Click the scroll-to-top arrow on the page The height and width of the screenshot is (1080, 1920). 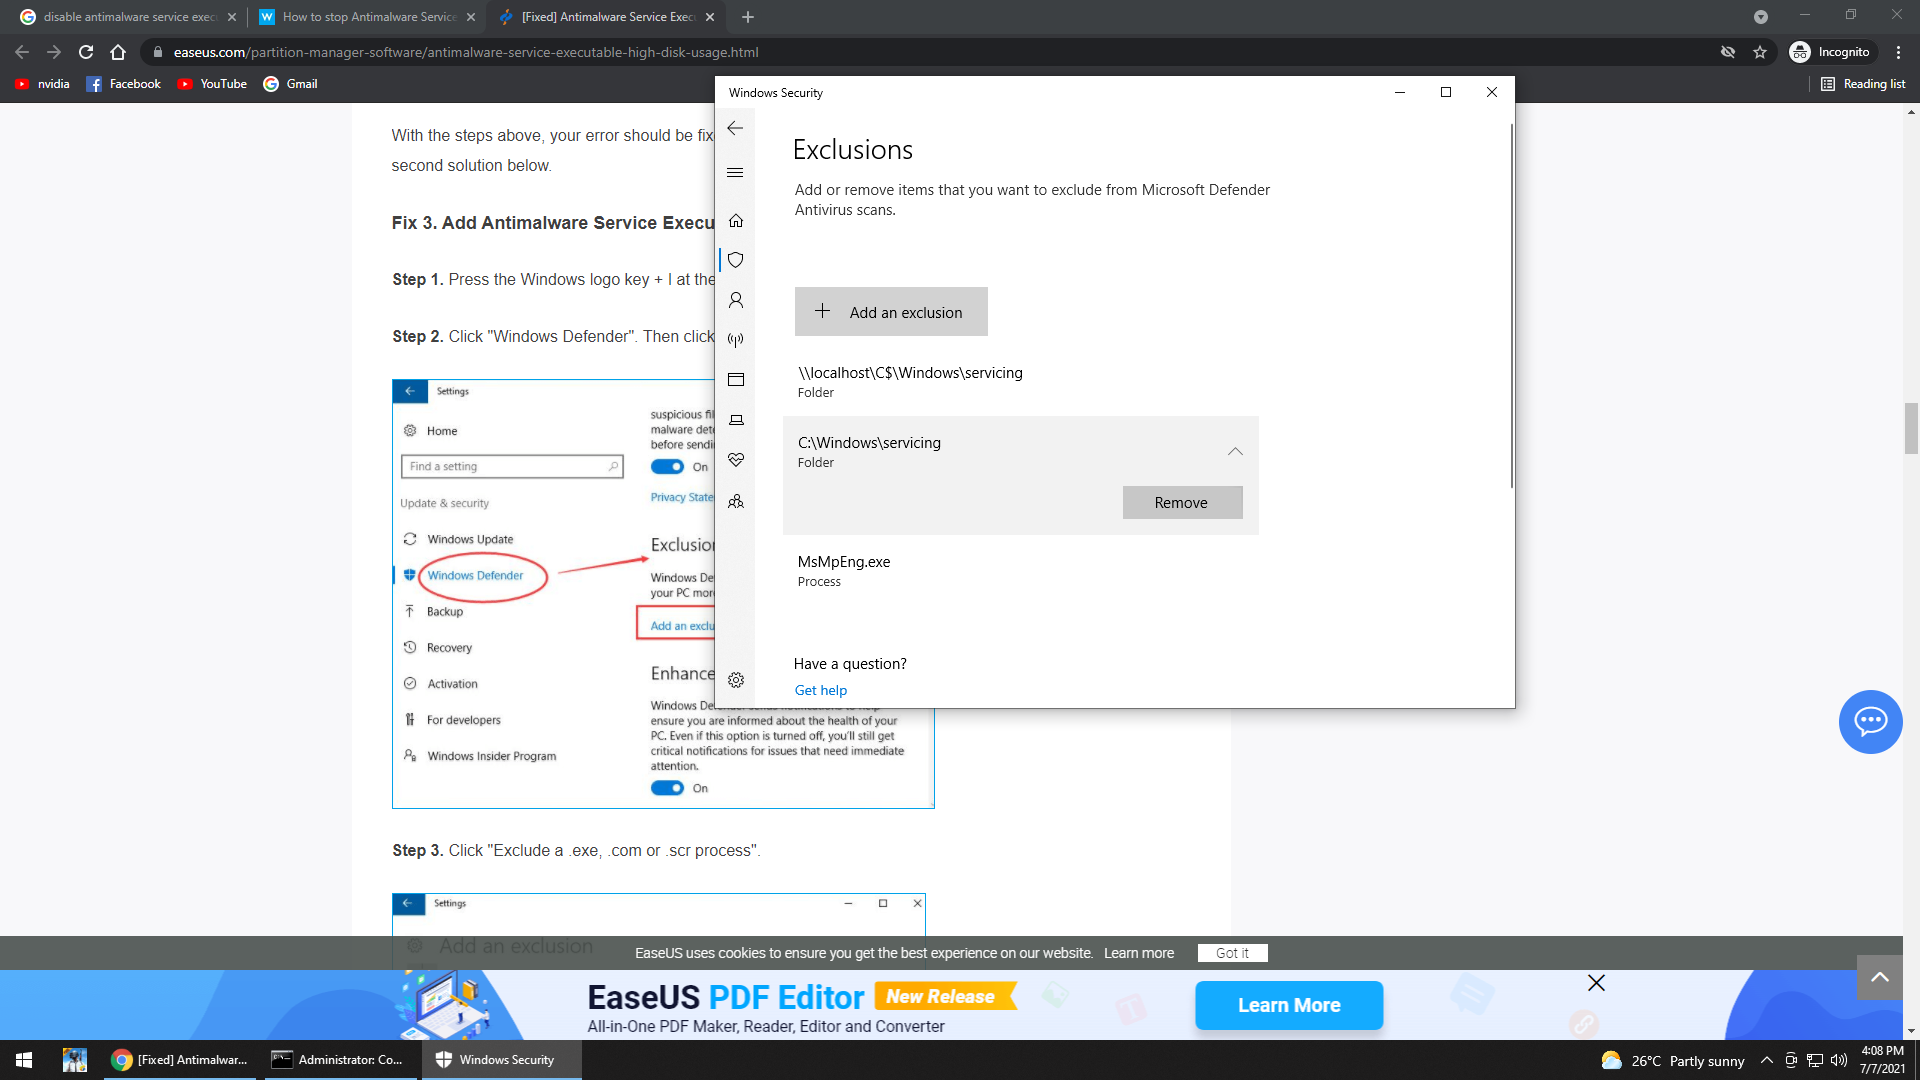coord(1880,977)
